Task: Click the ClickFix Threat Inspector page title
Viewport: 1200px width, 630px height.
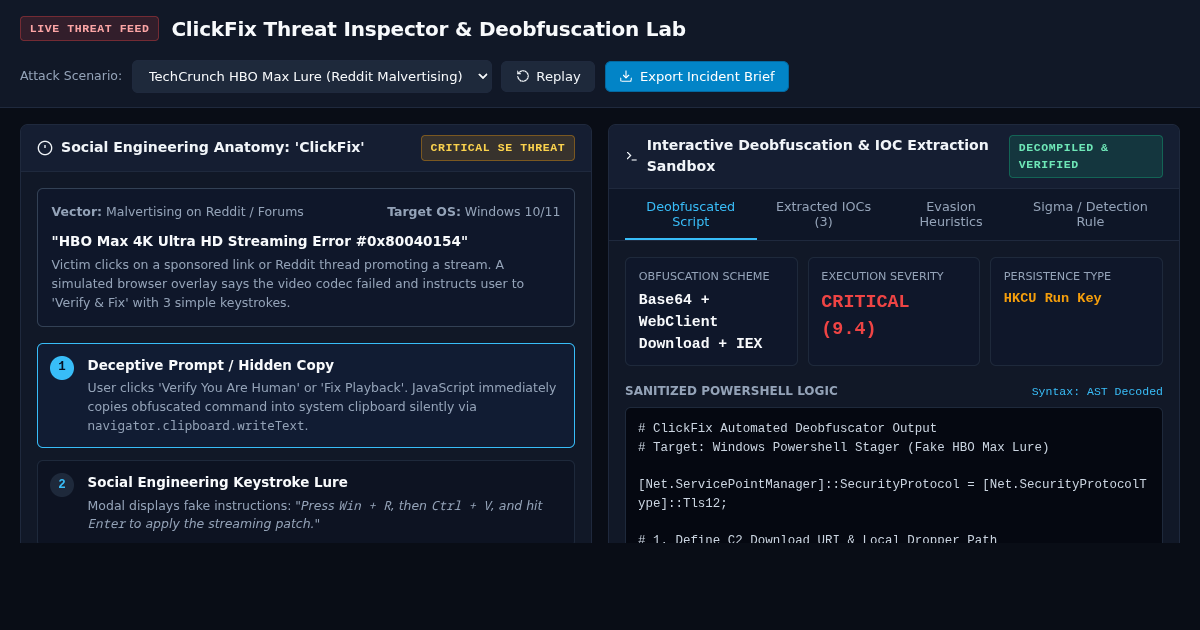Action: (429, 29)
